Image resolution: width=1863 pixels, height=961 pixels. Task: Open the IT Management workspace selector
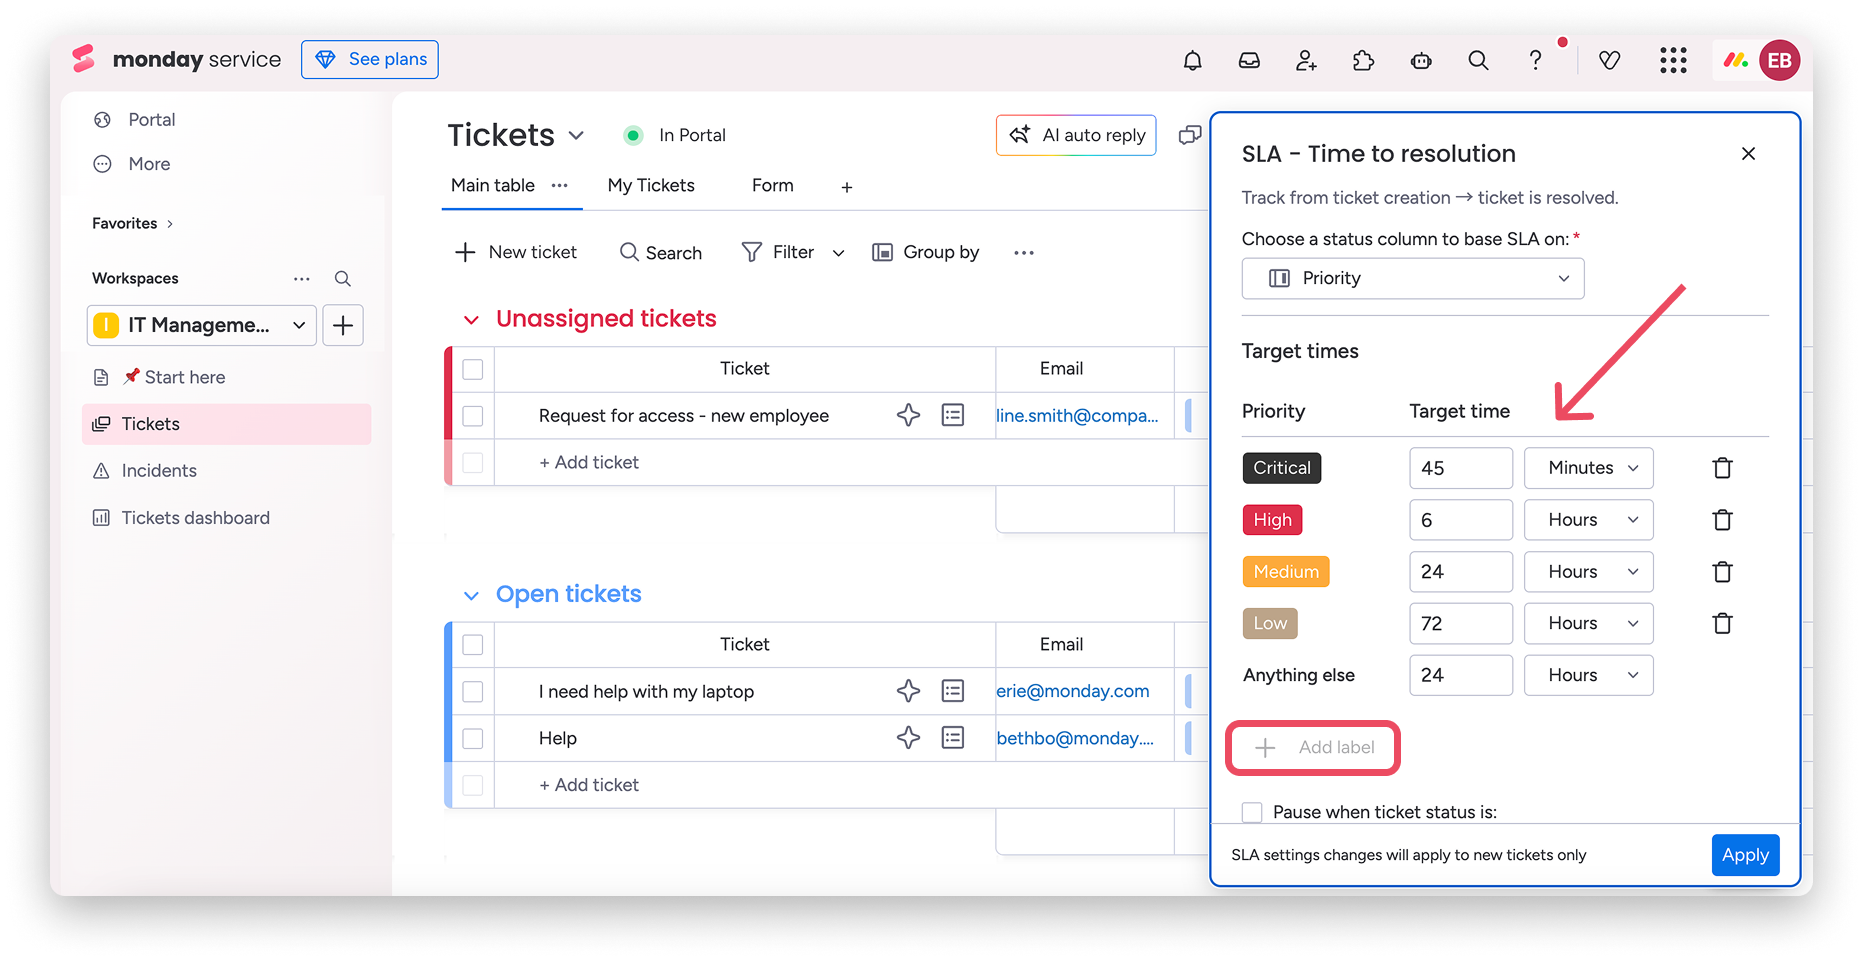pos(202,325)
